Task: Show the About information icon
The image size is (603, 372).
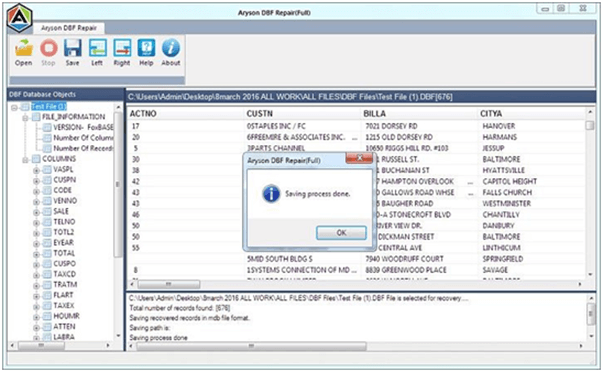Action: coord(171,52)
